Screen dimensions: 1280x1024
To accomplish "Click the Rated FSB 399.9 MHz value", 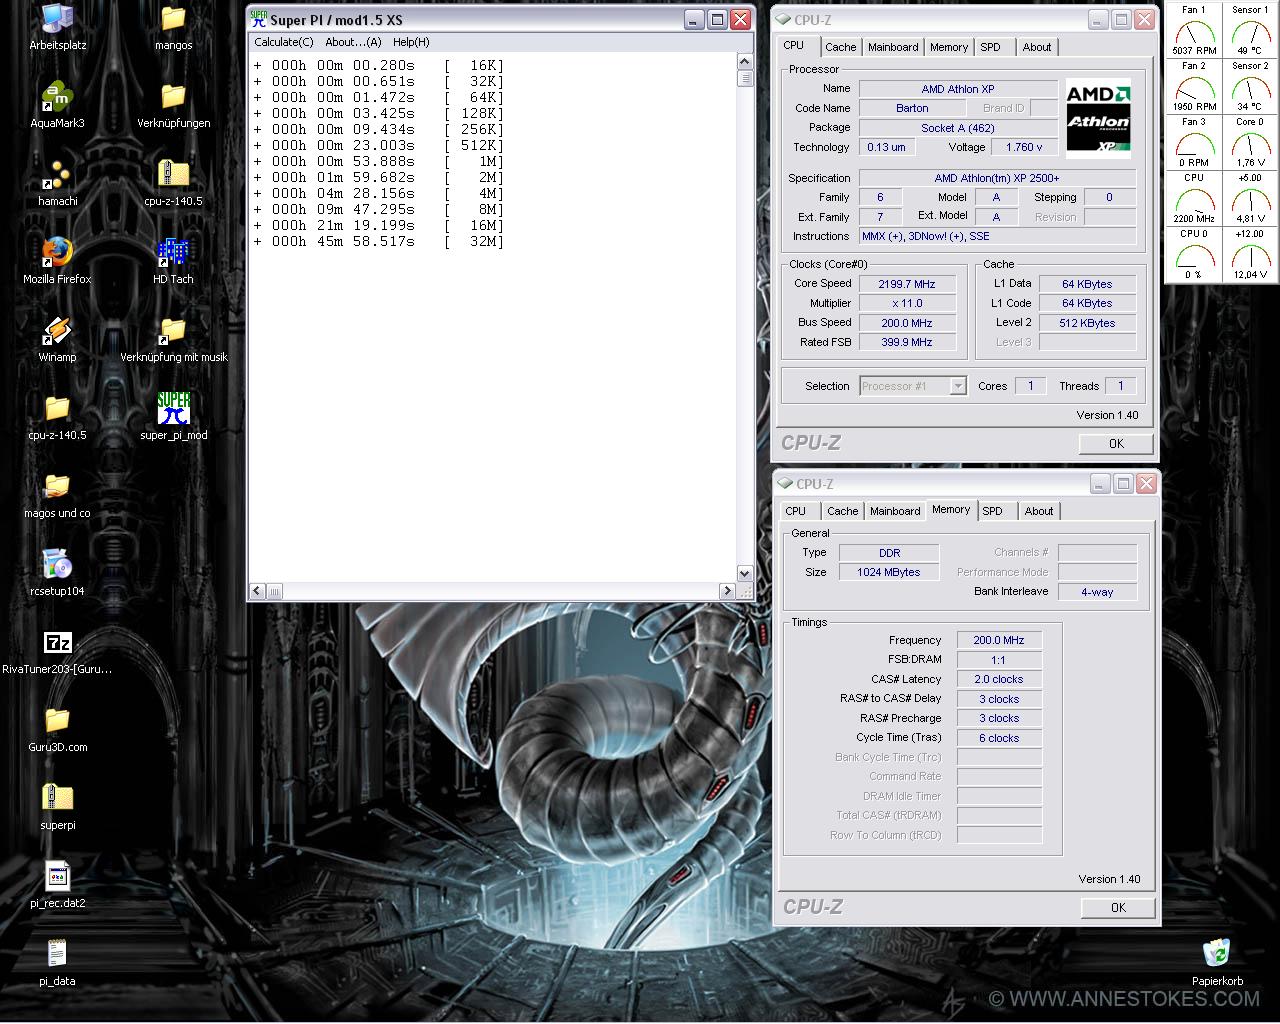I will [907, 342].
